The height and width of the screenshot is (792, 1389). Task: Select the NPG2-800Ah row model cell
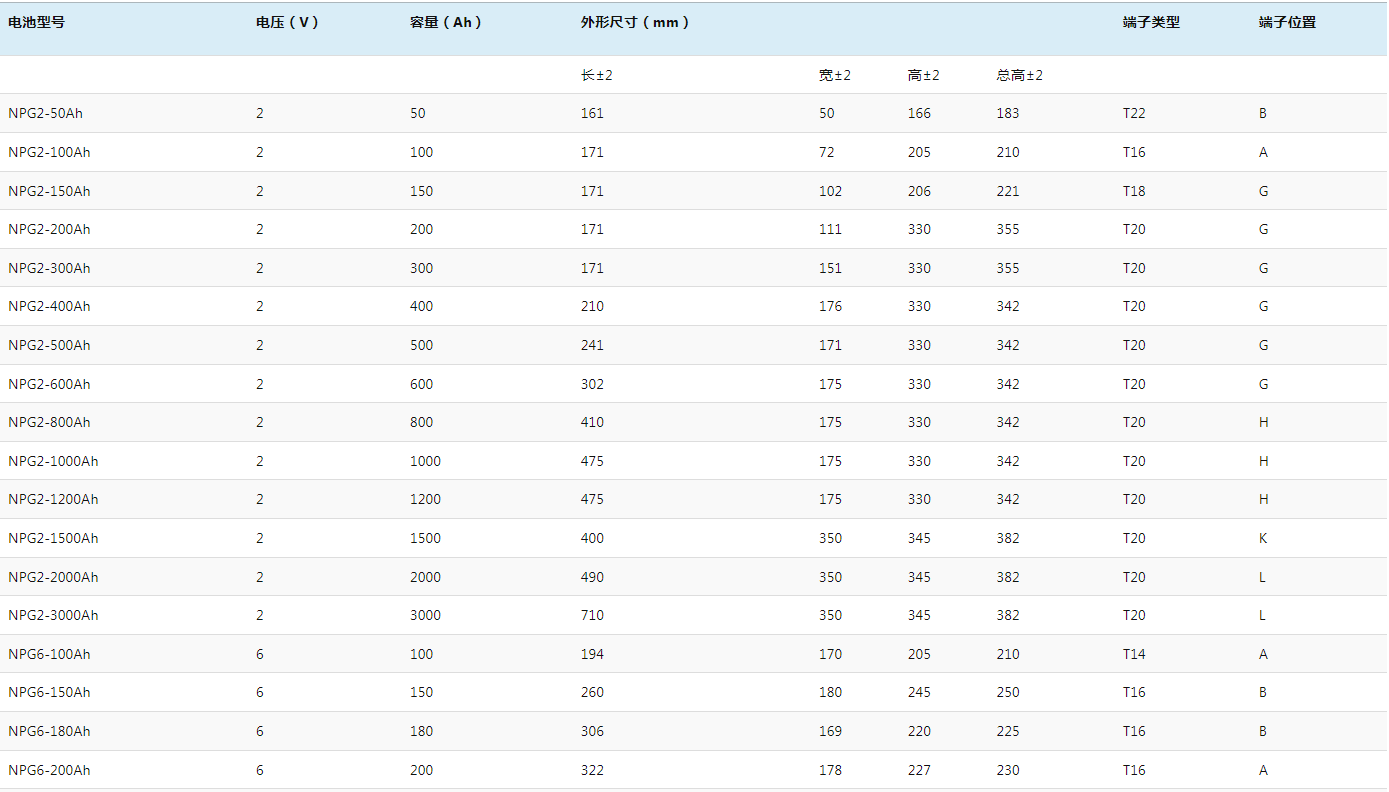tap(49, 422)
